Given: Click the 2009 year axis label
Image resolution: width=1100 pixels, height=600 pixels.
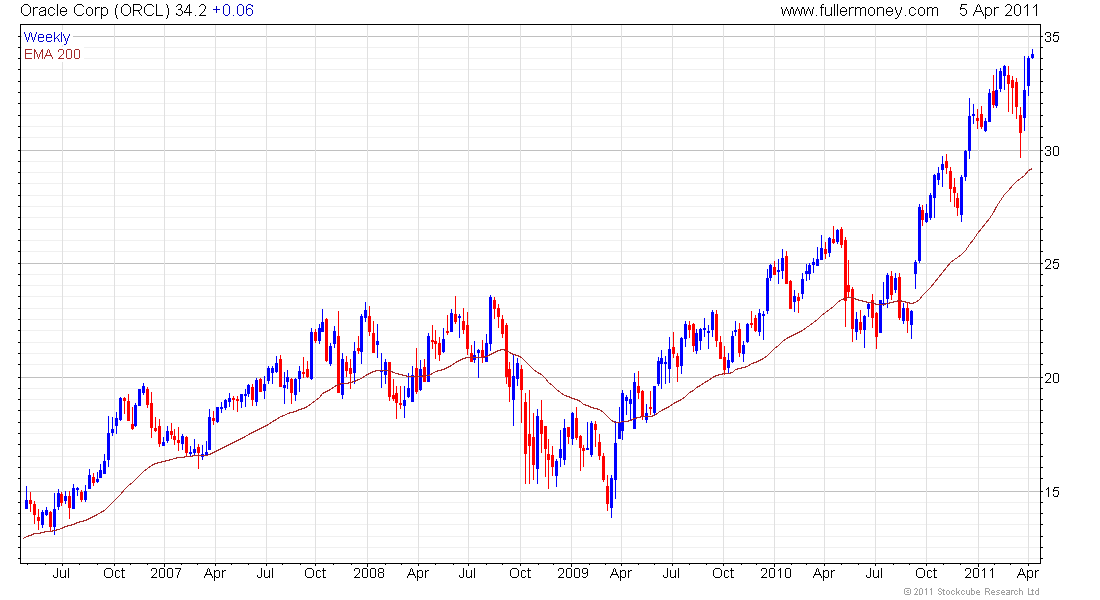Looking at the screenshot, I should coord(572,573).
